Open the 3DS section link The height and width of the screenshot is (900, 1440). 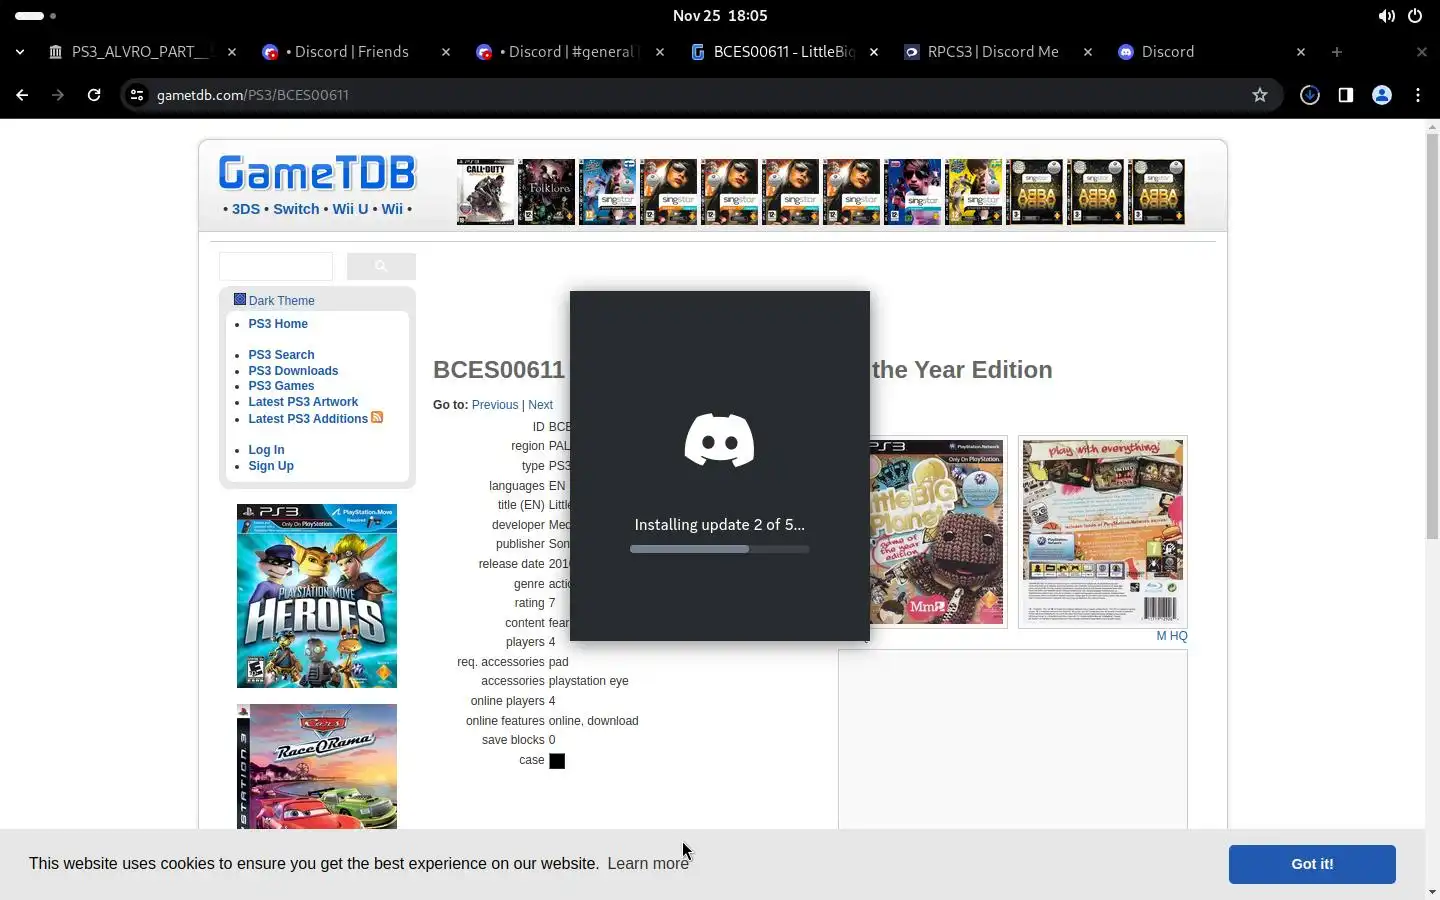pyautogui.click(x=246, y=209)
